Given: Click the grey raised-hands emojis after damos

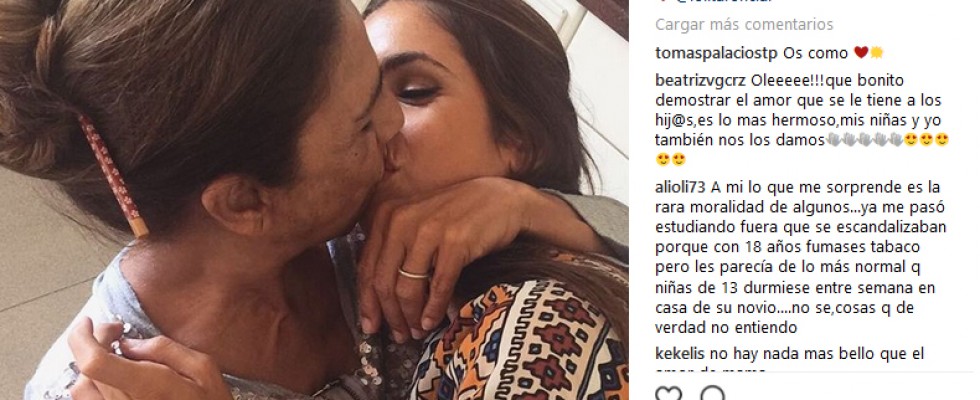Looking at the screenshot, I should click(864, 140).
